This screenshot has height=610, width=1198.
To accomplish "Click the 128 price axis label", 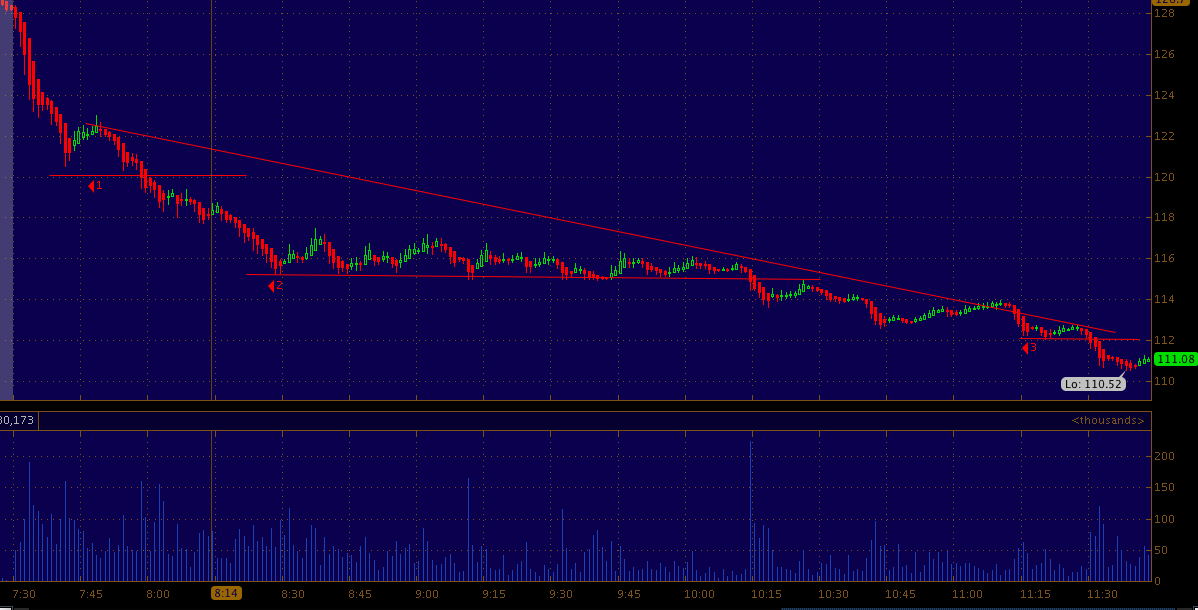I will click(1164, 14).
